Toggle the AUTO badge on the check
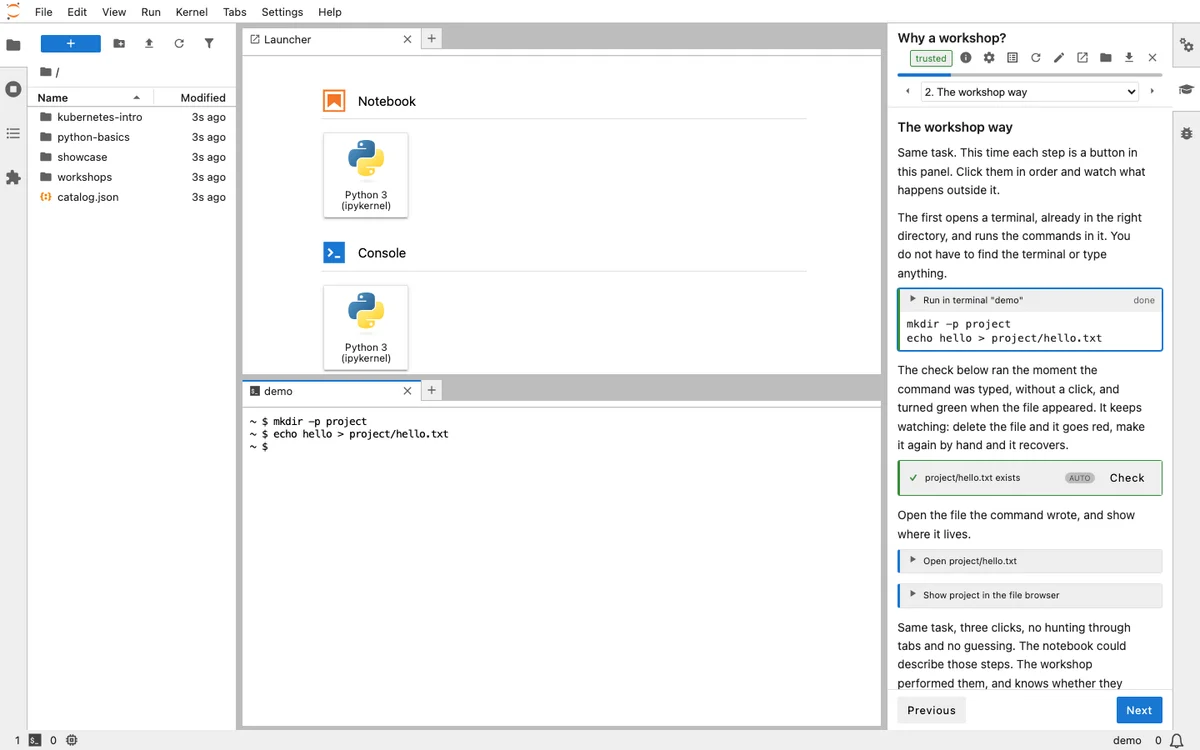The image size is (1200, 750). point(1080,478)
